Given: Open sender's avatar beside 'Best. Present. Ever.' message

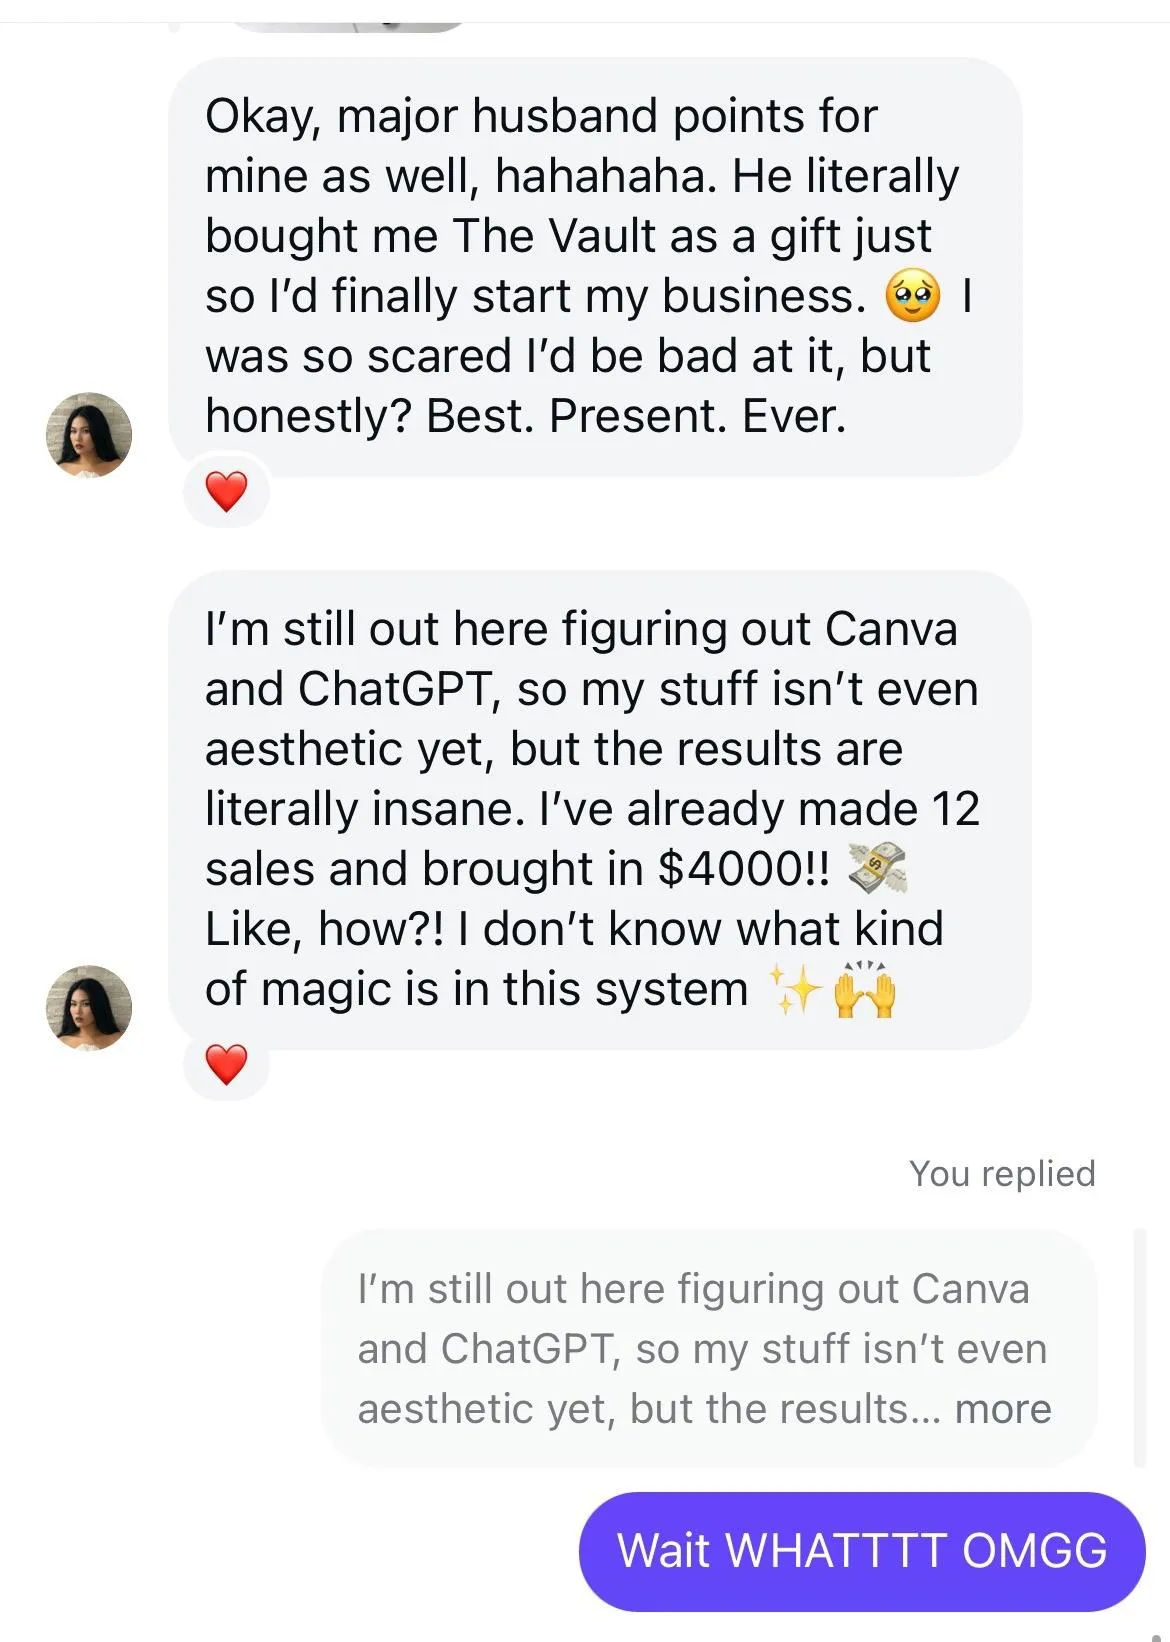Looking at the screenshot, I should pyautogui.click(x=89, y=434).
